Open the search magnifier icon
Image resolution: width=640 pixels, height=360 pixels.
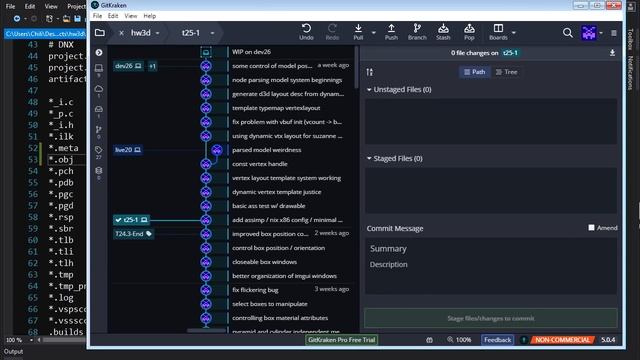pos(567,33)
